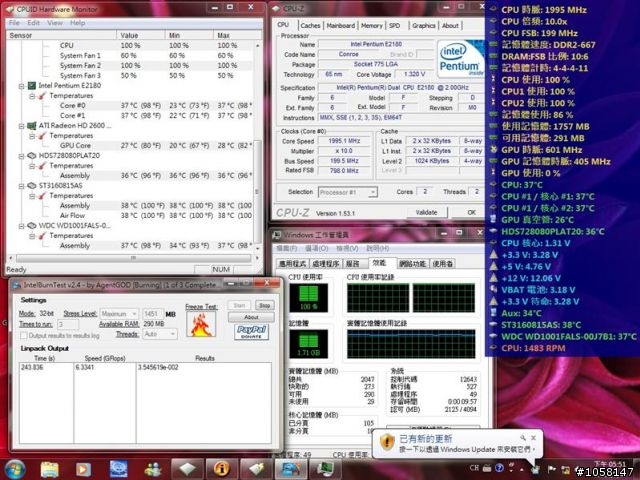Click the Action Center flag tray icon
The image size is (640, 480).
[551, 469]
